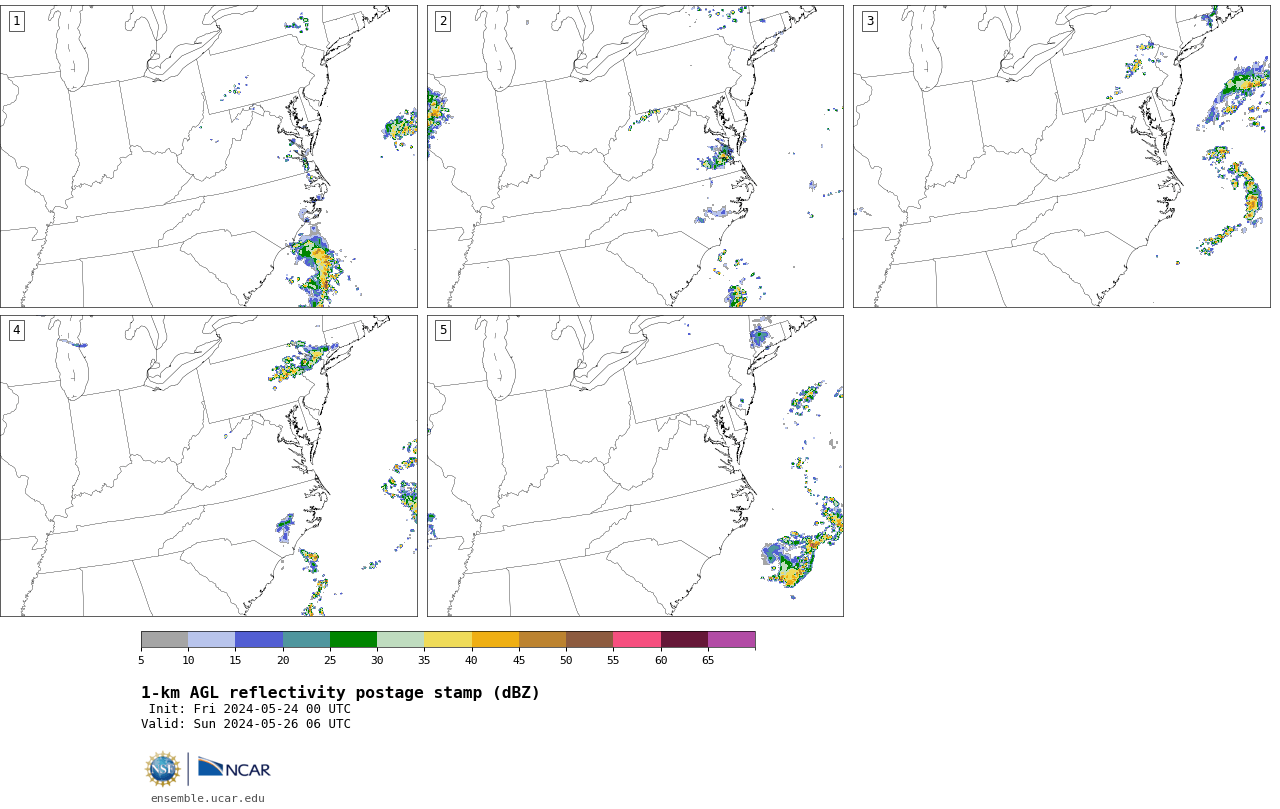The width and height of the screenshot is (1280, 809).
Task: Click the colorbar tick label '50'
Action: point(566,660)
